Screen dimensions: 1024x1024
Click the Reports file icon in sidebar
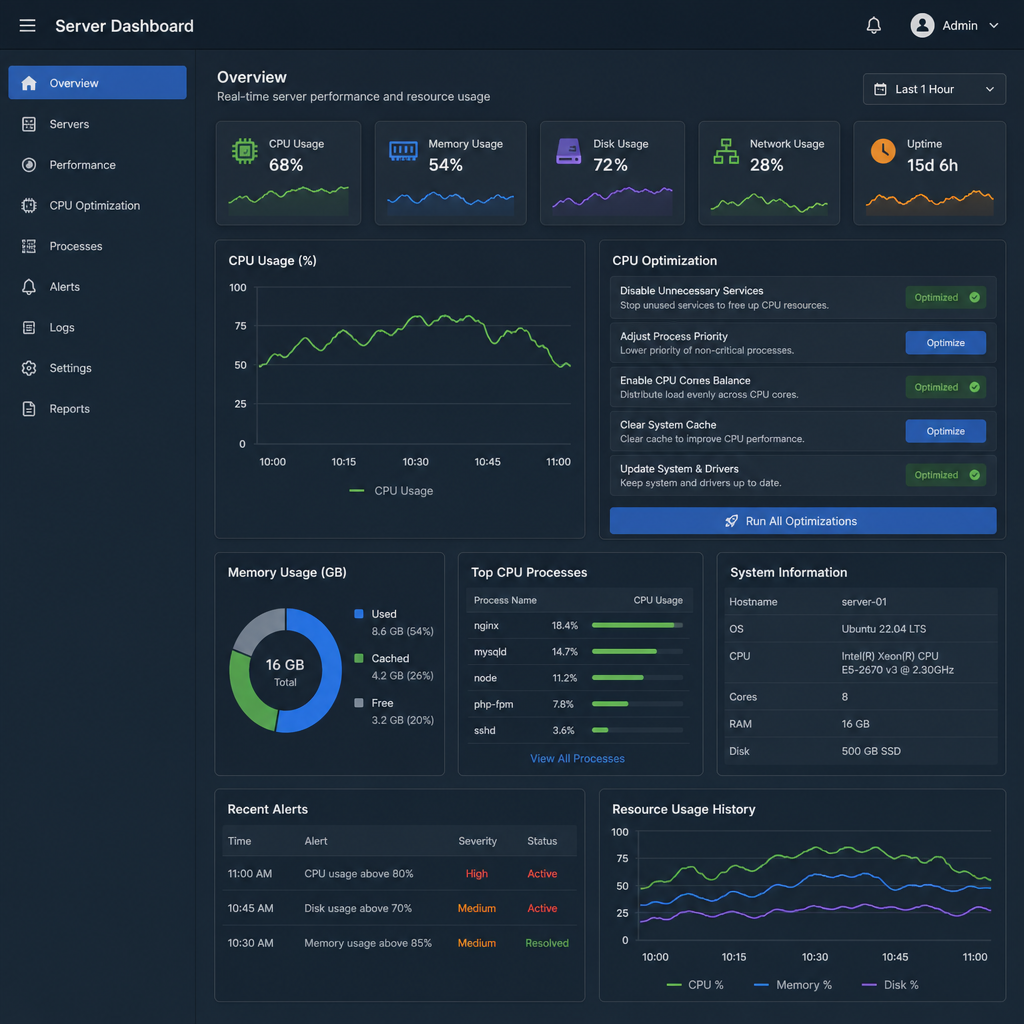click(29, 409)
